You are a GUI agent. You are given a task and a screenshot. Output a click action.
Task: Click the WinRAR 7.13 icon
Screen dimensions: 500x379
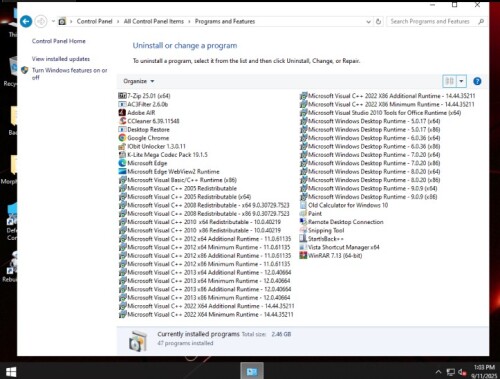(303, 256)
